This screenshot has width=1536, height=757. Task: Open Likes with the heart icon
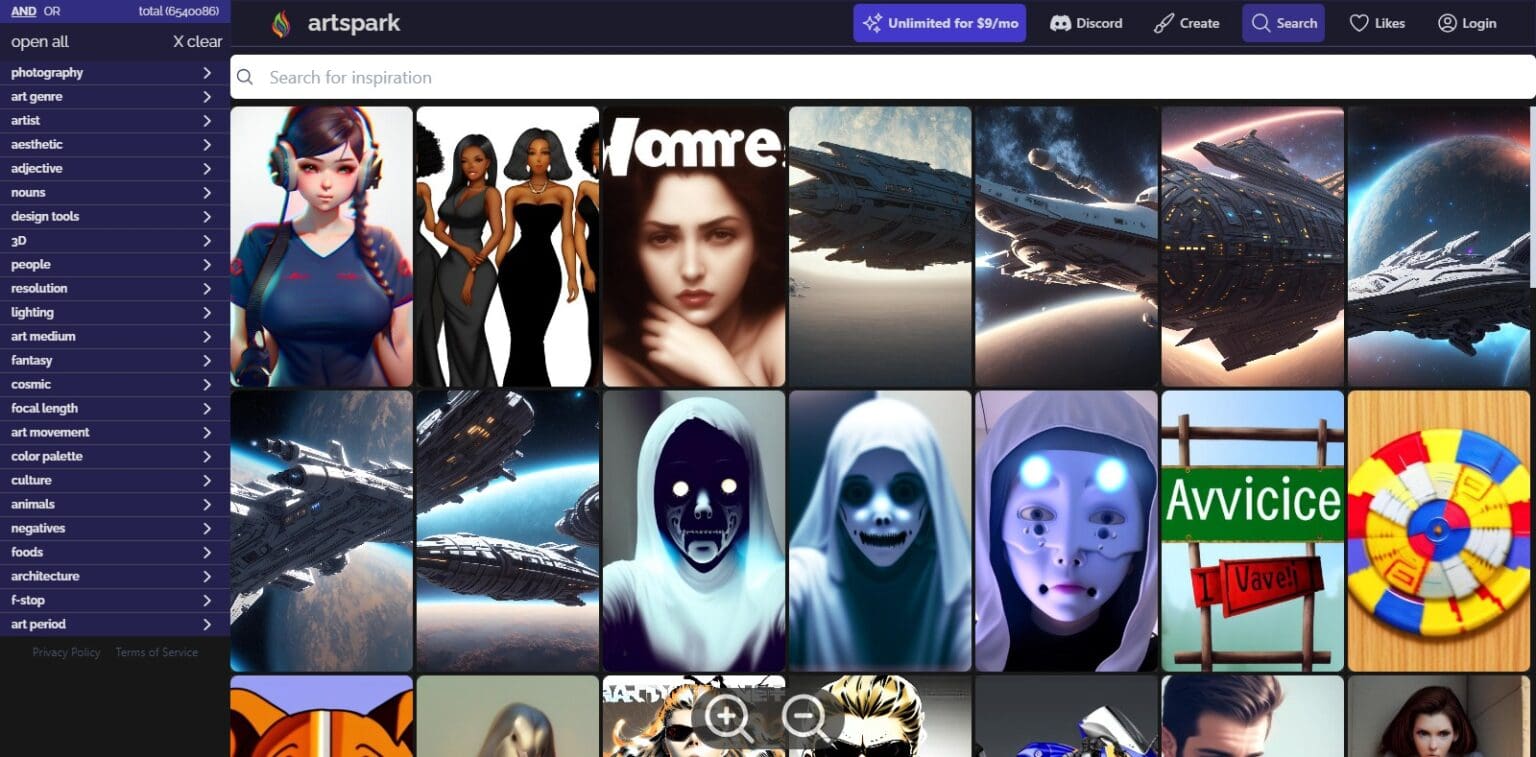[x=1358, y=23]
